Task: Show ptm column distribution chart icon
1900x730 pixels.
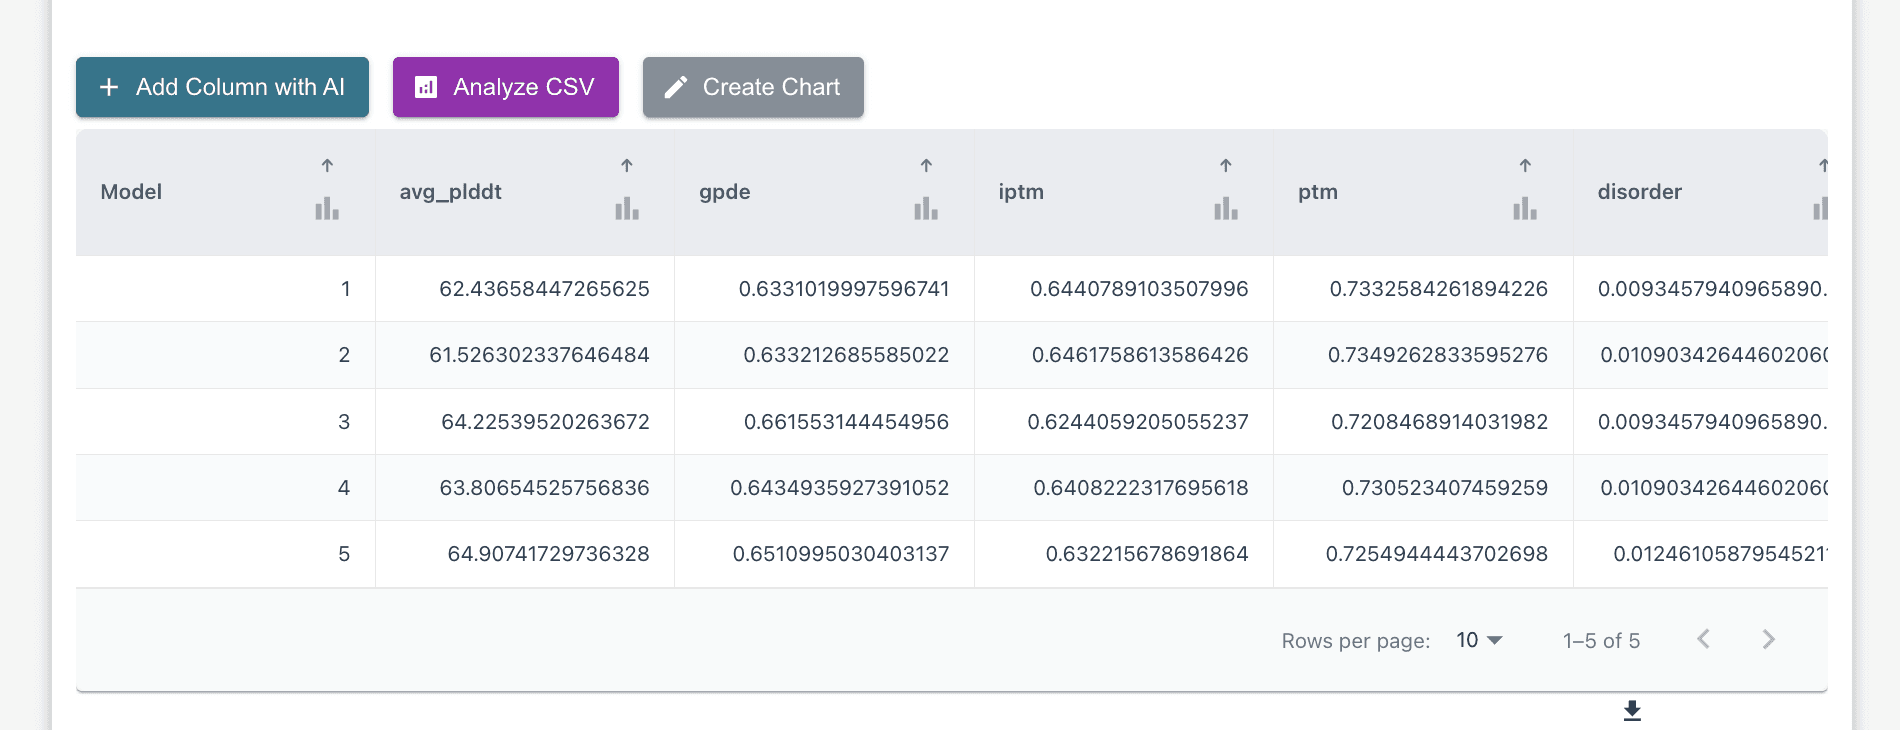Action: point(1525,209)
